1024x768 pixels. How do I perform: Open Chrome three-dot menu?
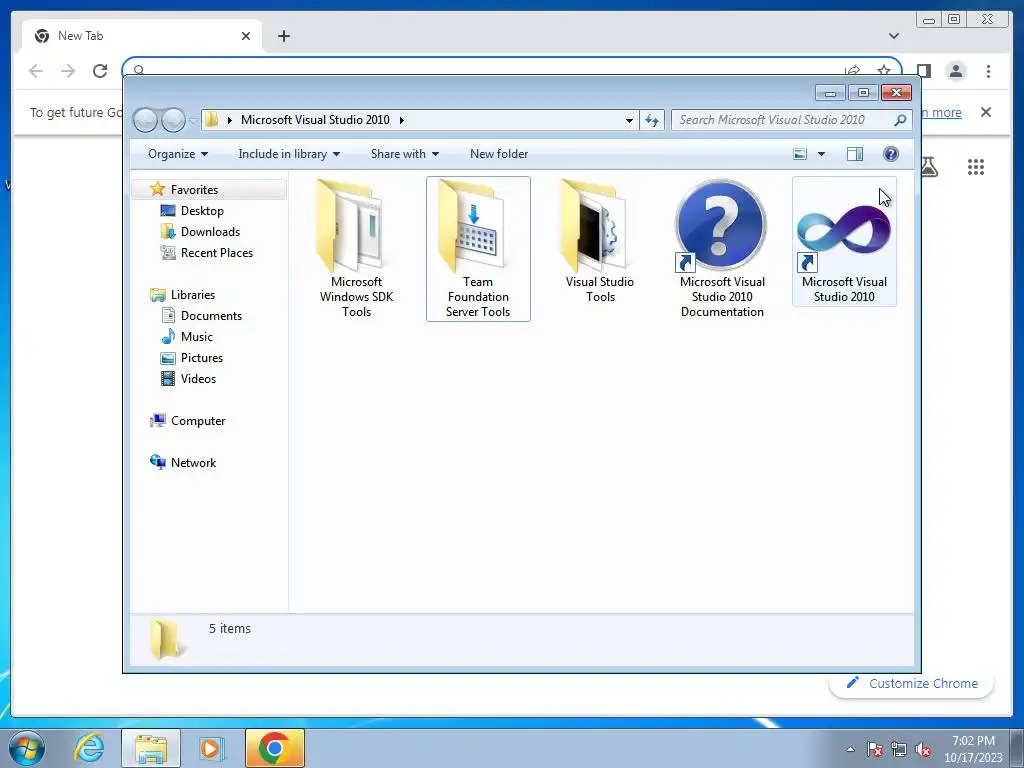988,71
